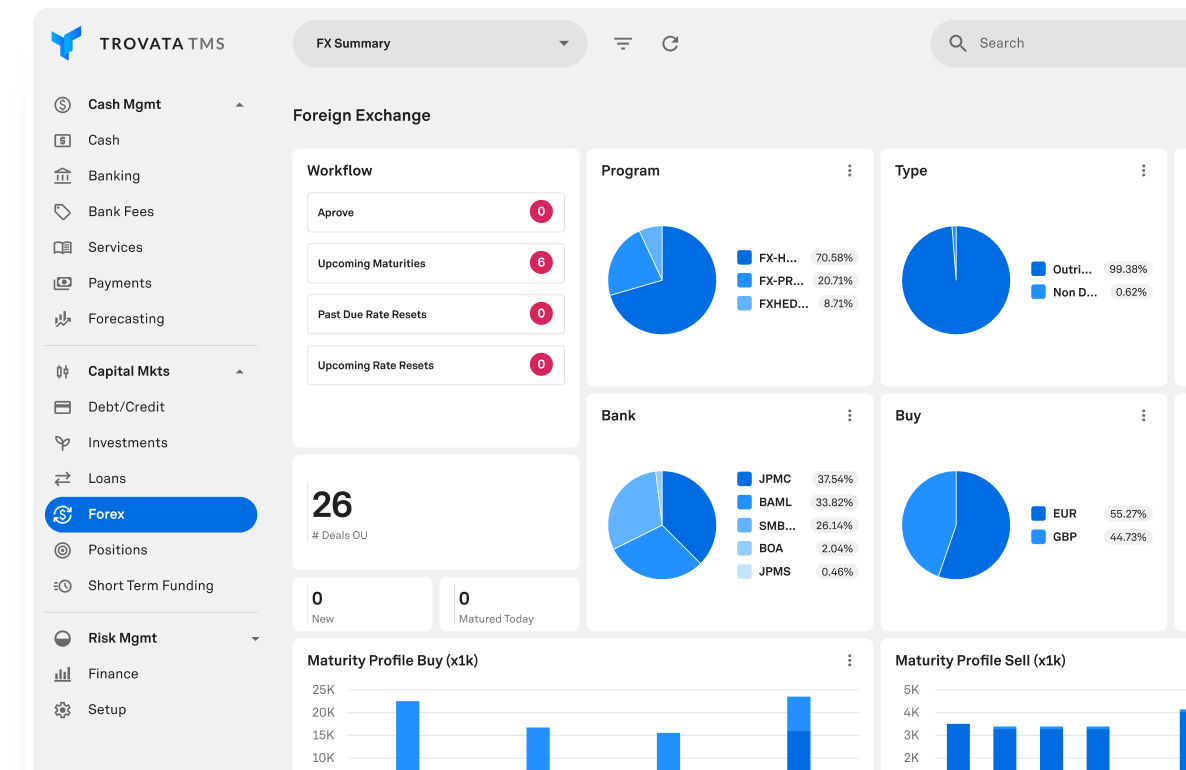The height and width of the screenshot is (770, 1186).
Task: Click the filter icon in the top bar
Action: pos(623,44)
